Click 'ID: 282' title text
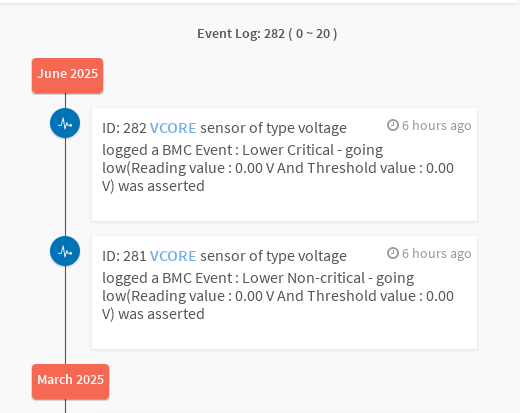520x413 pixels. coord(124,128)
